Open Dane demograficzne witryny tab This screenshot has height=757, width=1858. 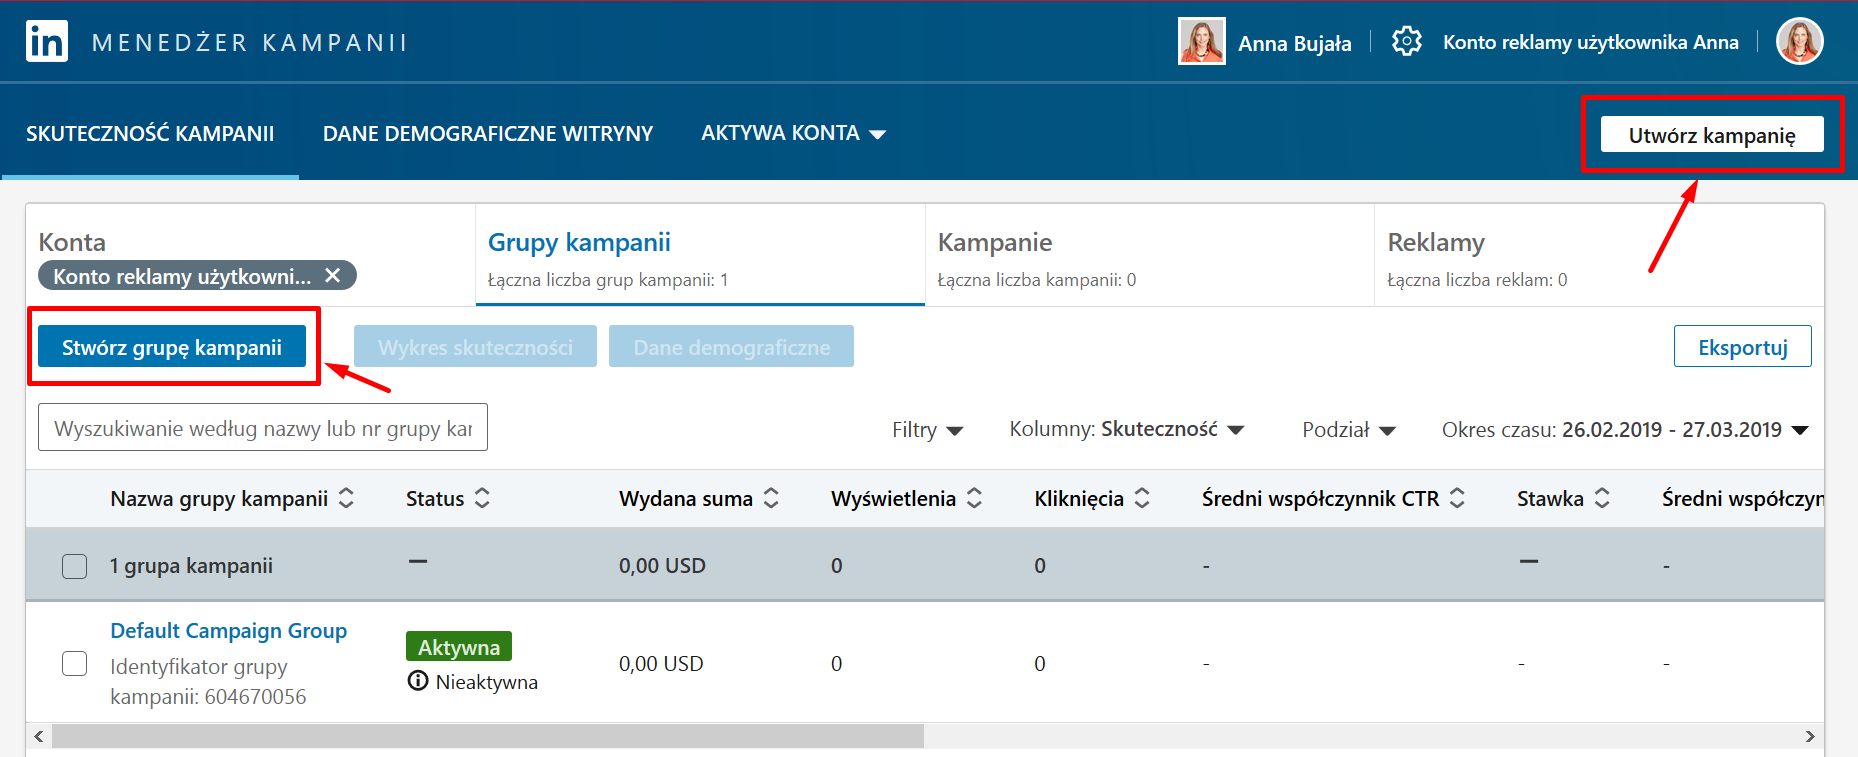487,133
